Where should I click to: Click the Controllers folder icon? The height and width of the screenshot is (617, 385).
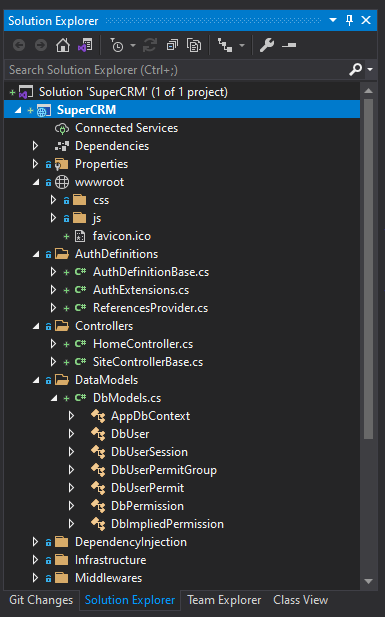tap(62, 326)
